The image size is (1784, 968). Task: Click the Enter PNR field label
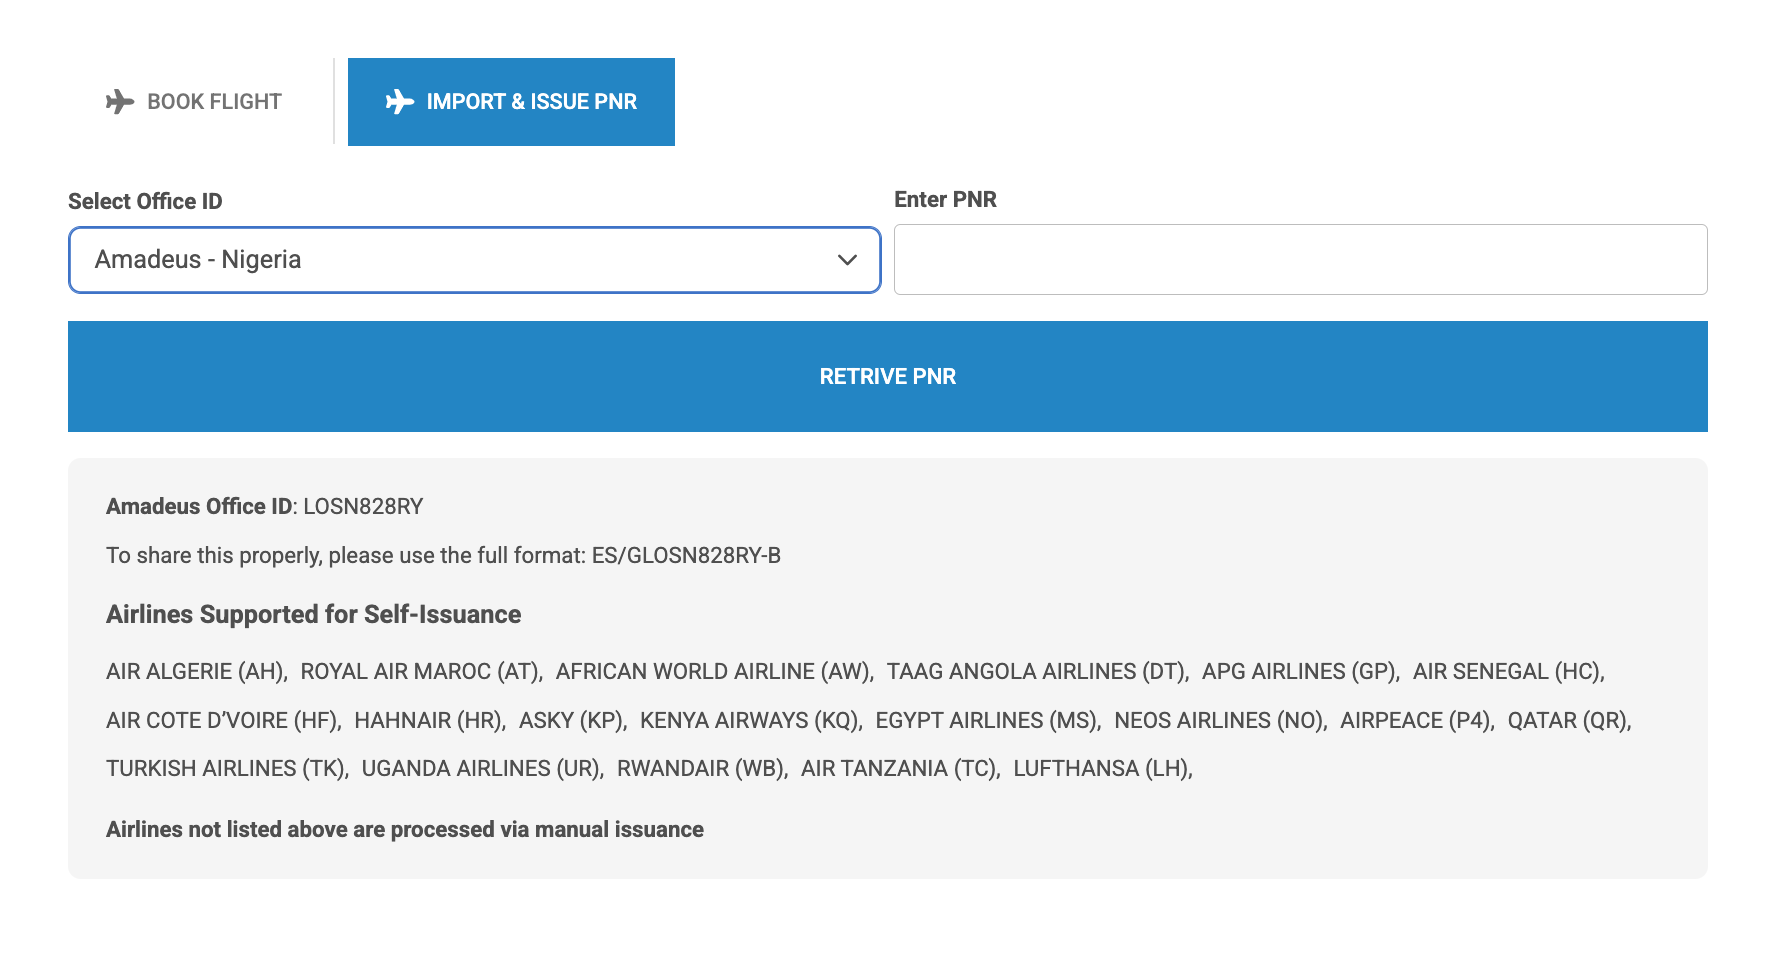(x=945, y=199)
